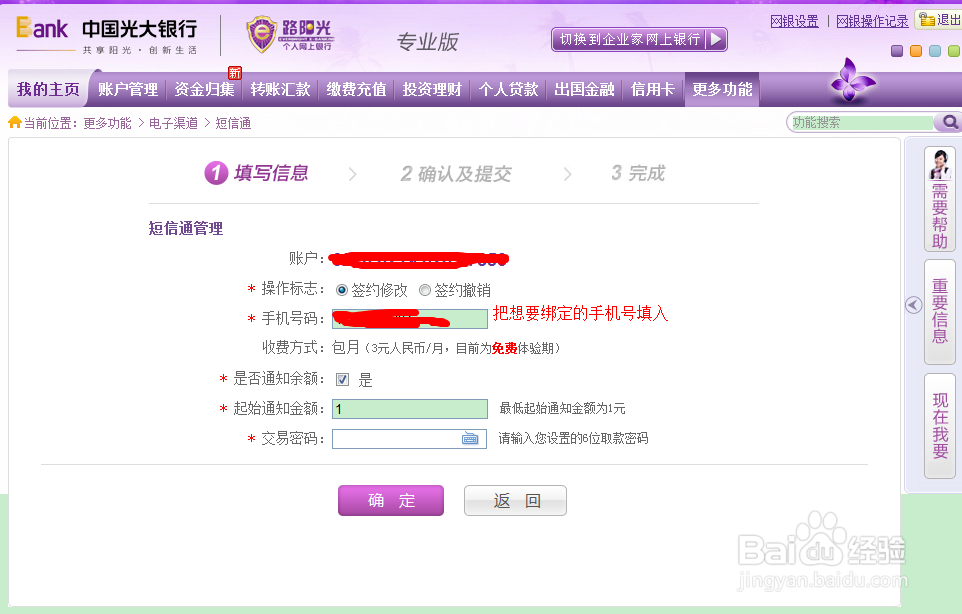The height and width of the screenshot is (614, 962).
Task: Click the 起始通知金额 input field
Action: tap(409, 408)
